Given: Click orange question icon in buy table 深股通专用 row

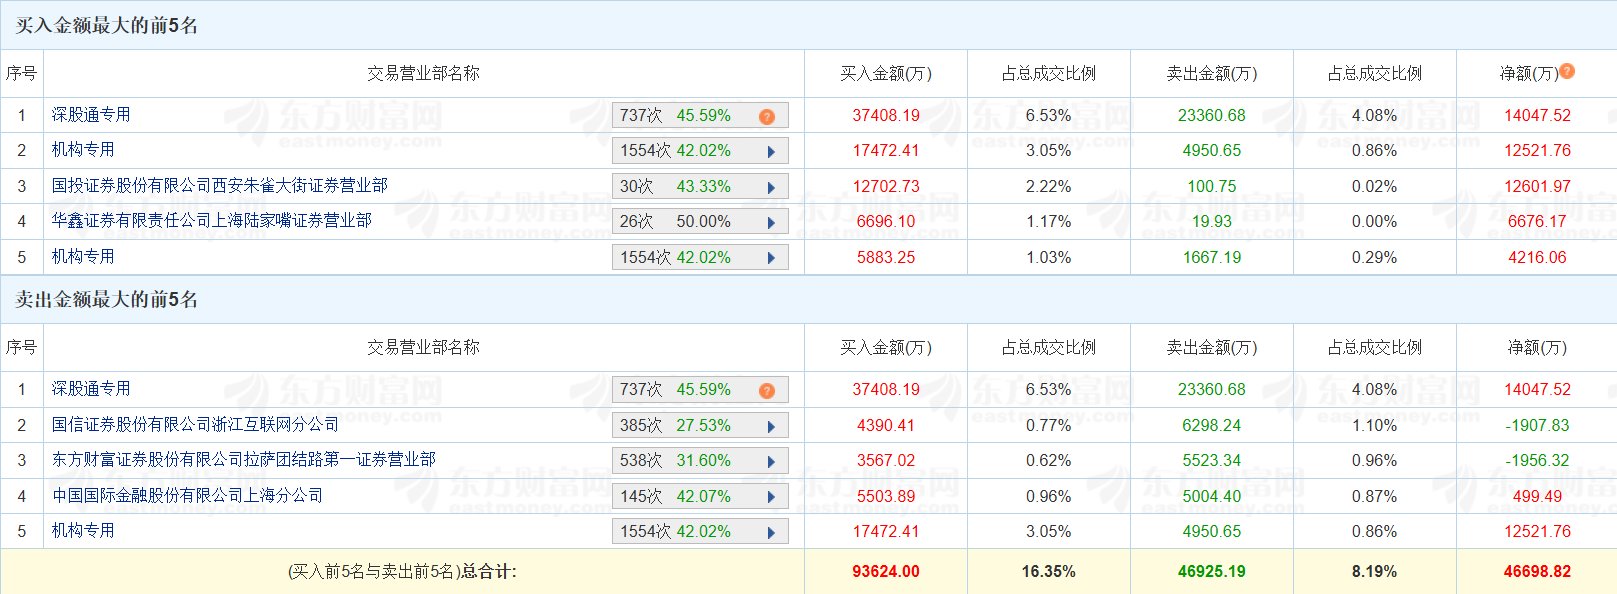Looking at the screenshot, I should pyautogui.click(x=767, y=116).
